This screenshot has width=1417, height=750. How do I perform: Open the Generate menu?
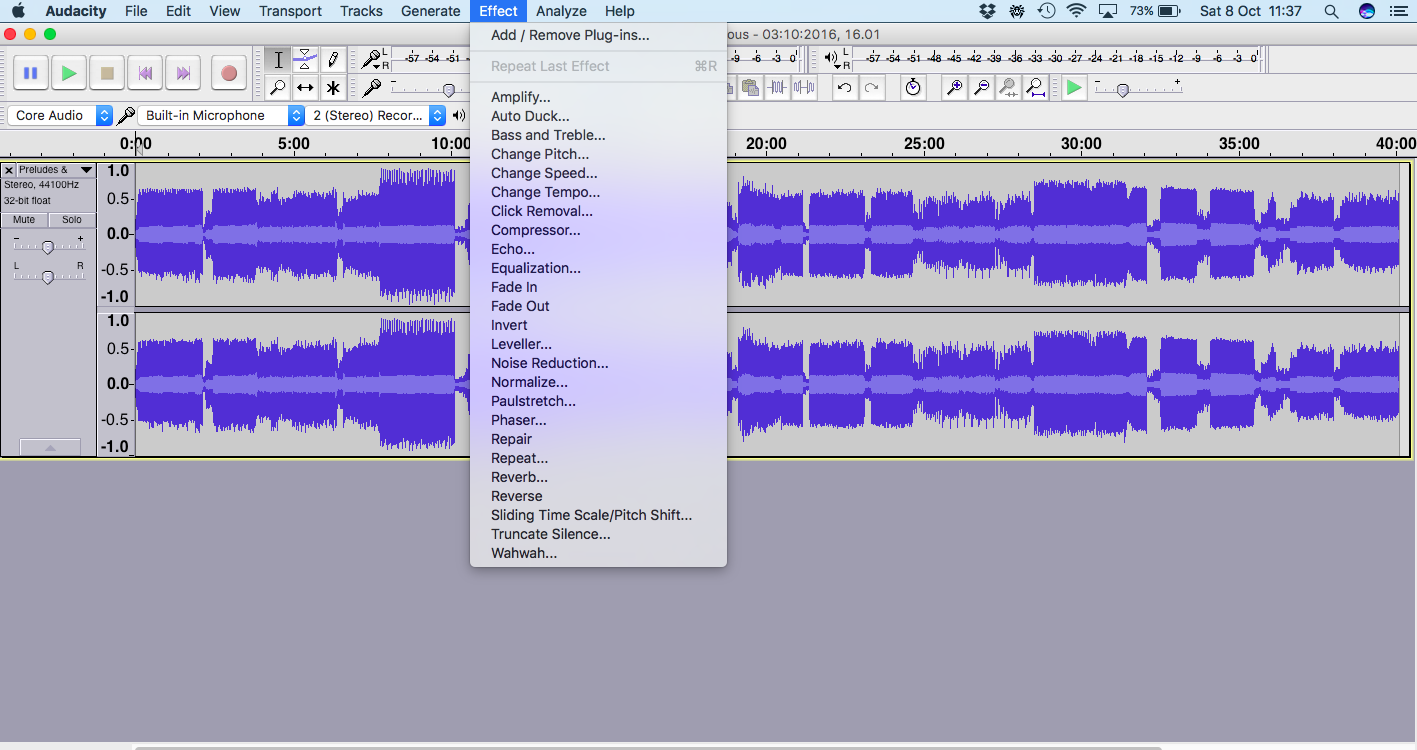pos(430,11)
